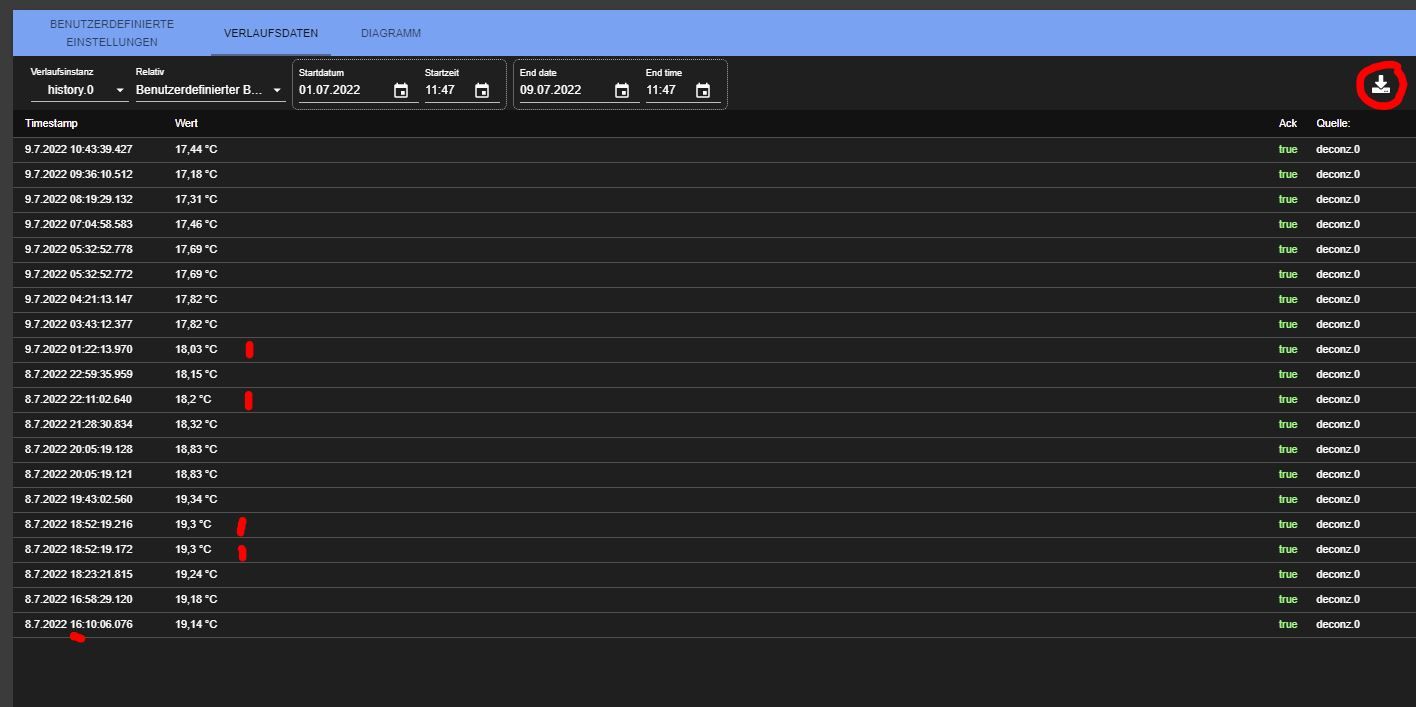Select timestamp 9.7.2022 09:36:10.512
Image resolution: width=1416 pixels, height=707 pixels.
click(x=79, y=174)
